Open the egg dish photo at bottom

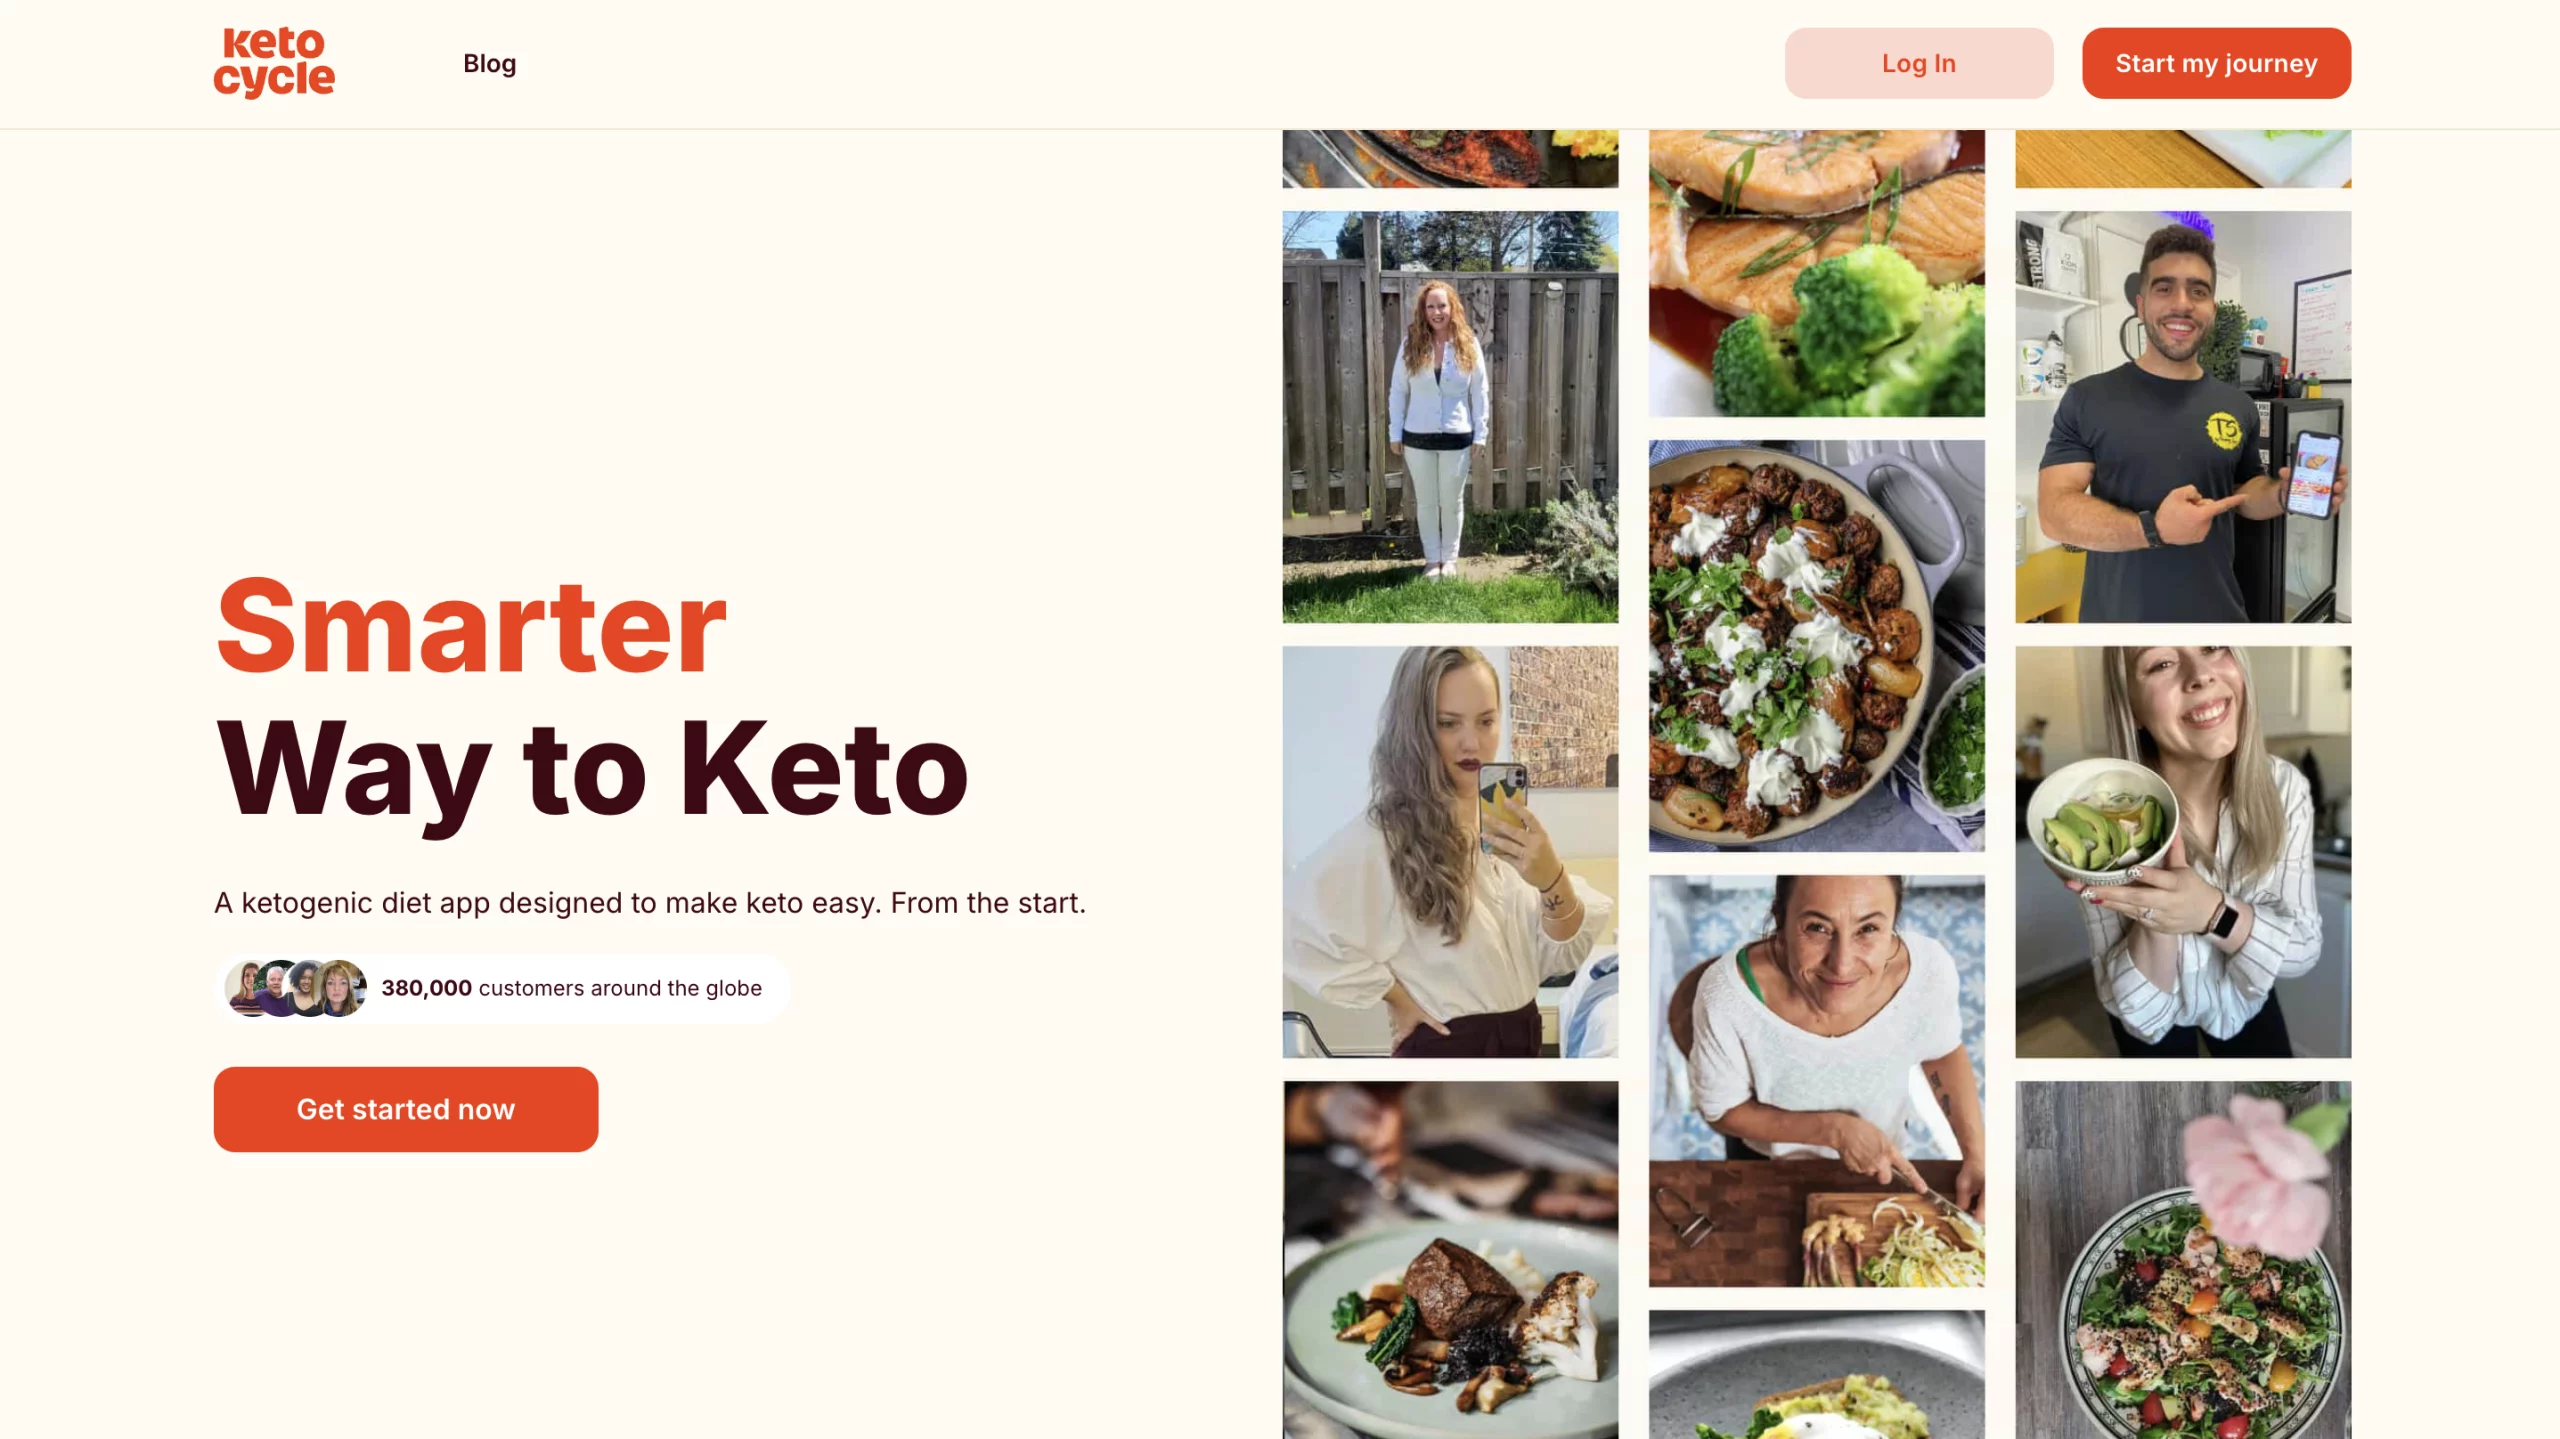(1816, 1375)
